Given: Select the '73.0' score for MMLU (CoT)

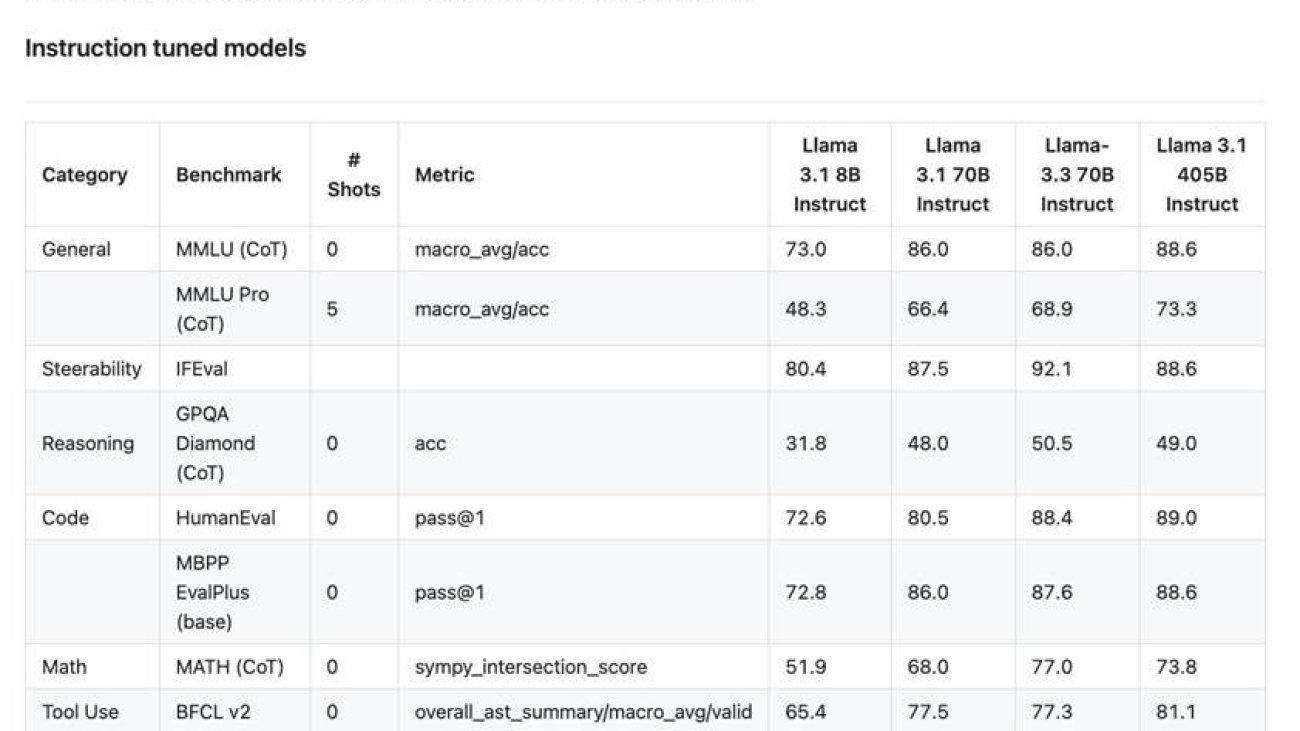Looking at the screenshot, I should click(x=806, y=249).
